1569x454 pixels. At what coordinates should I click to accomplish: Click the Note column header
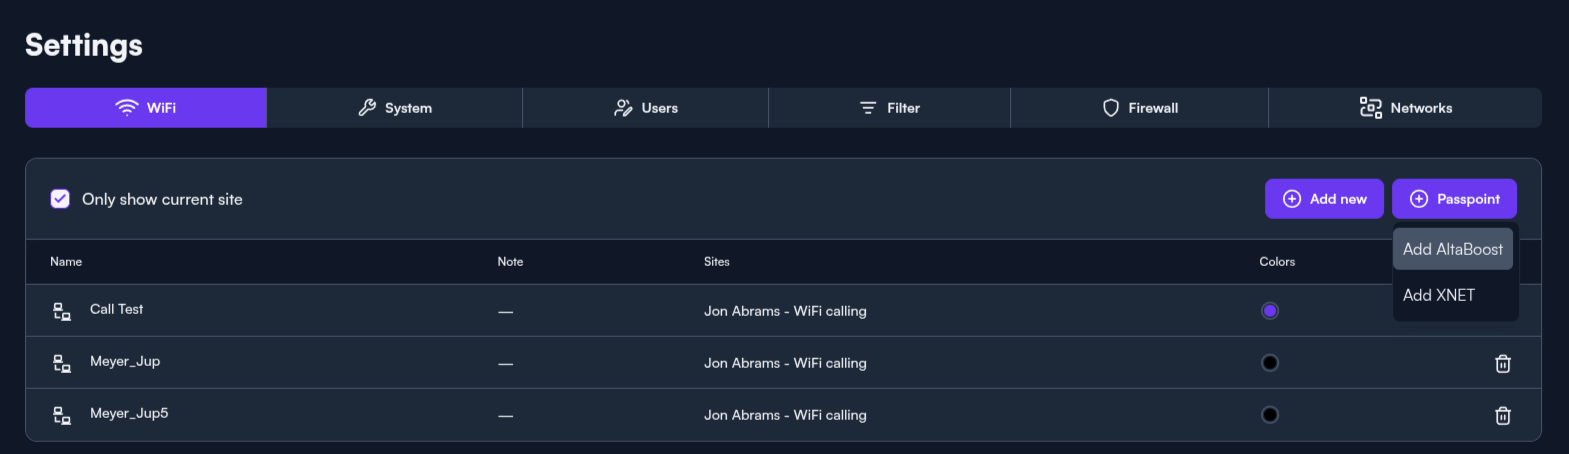pos(510,262)
